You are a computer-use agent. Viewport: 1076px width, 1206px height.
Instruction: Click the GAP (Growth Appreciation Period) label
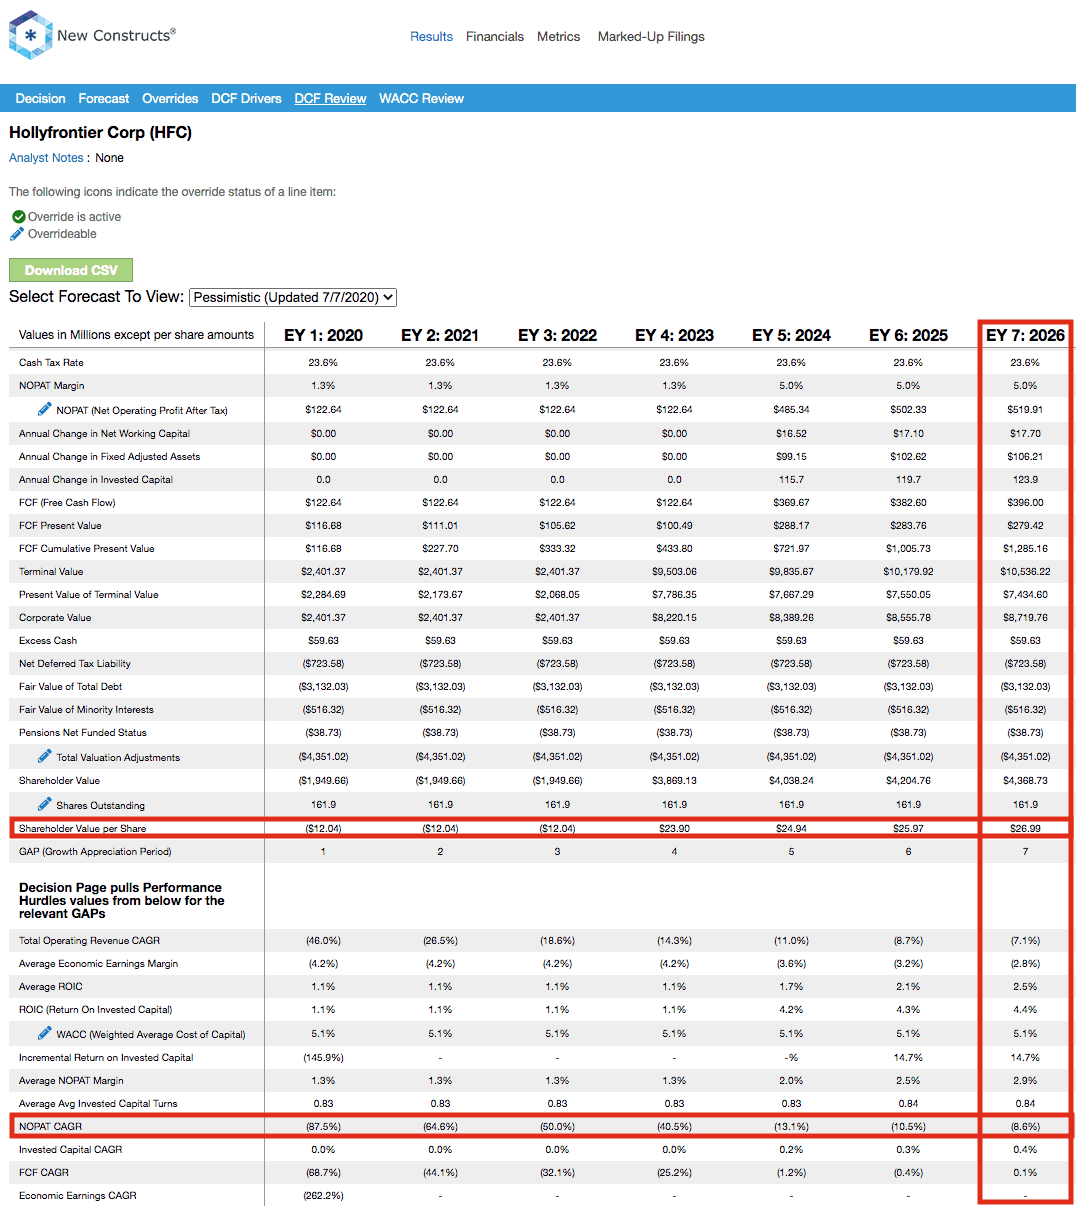click(95, 852)
